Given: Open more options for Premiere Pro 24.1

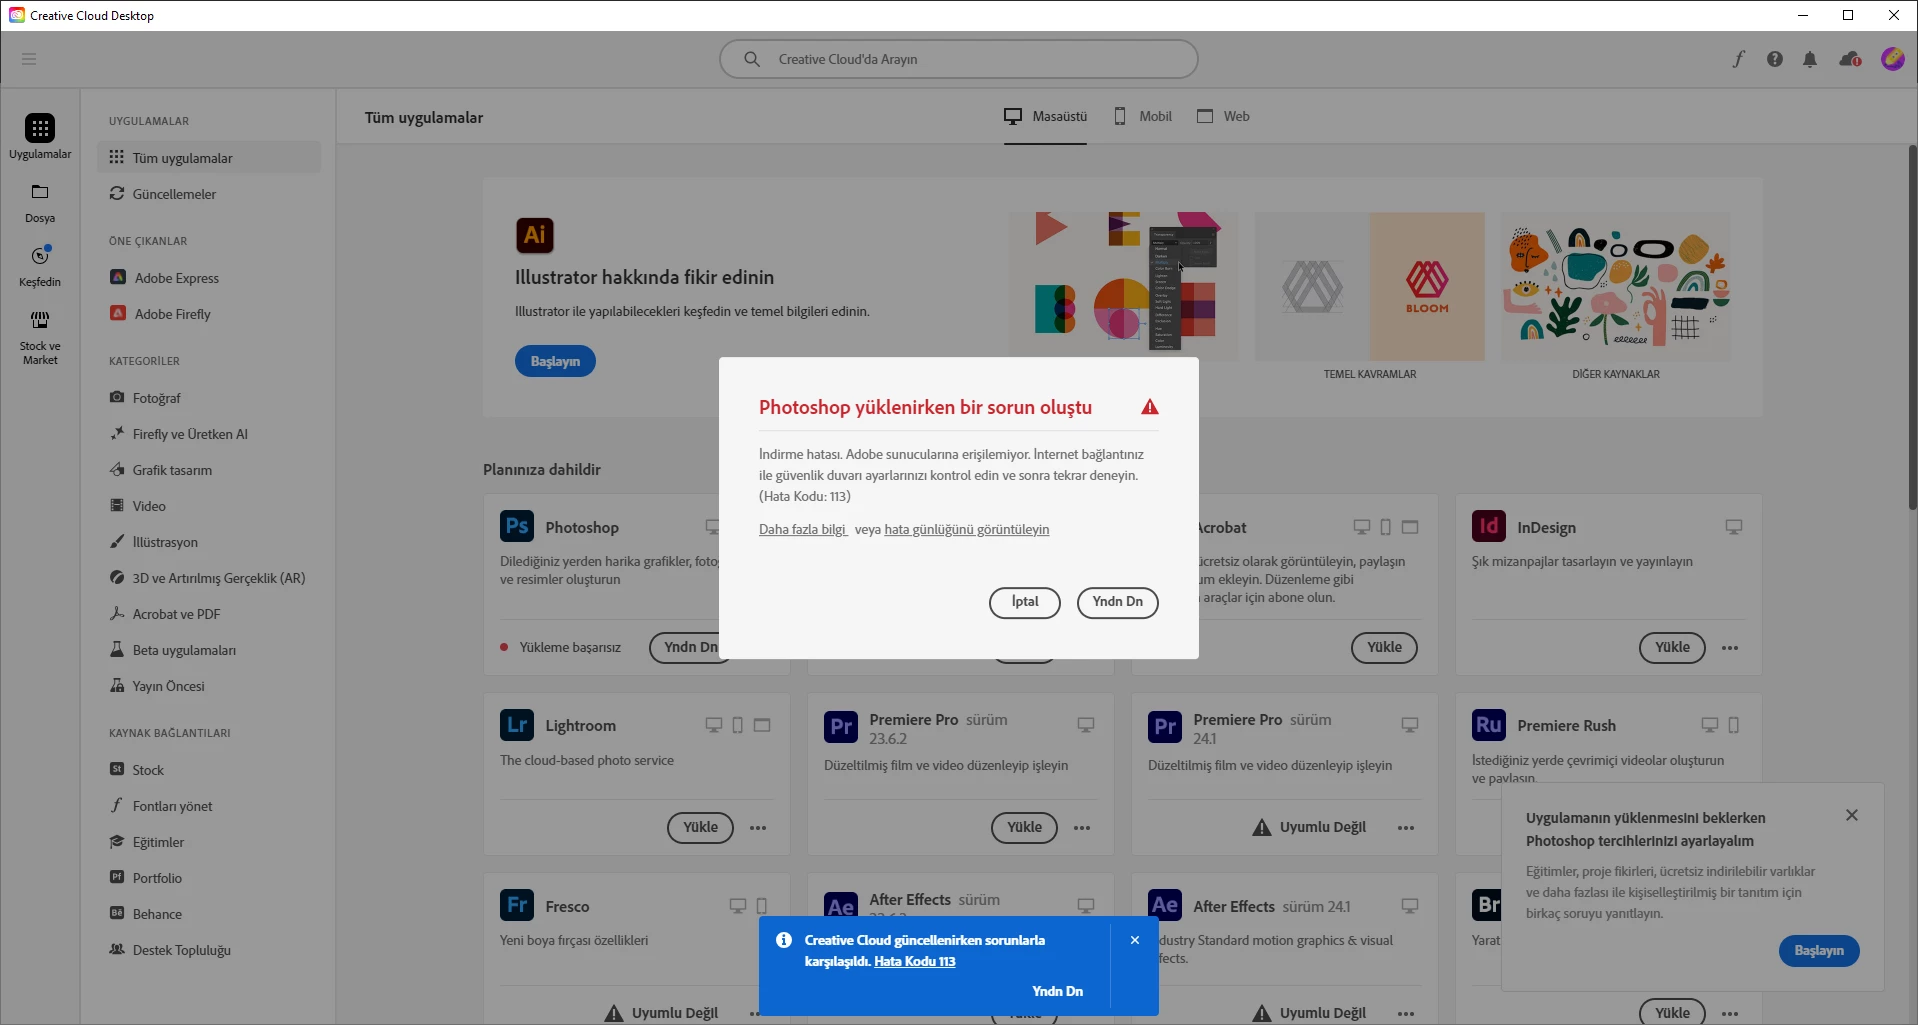Looking at the screenshot, I should 1406,828.
